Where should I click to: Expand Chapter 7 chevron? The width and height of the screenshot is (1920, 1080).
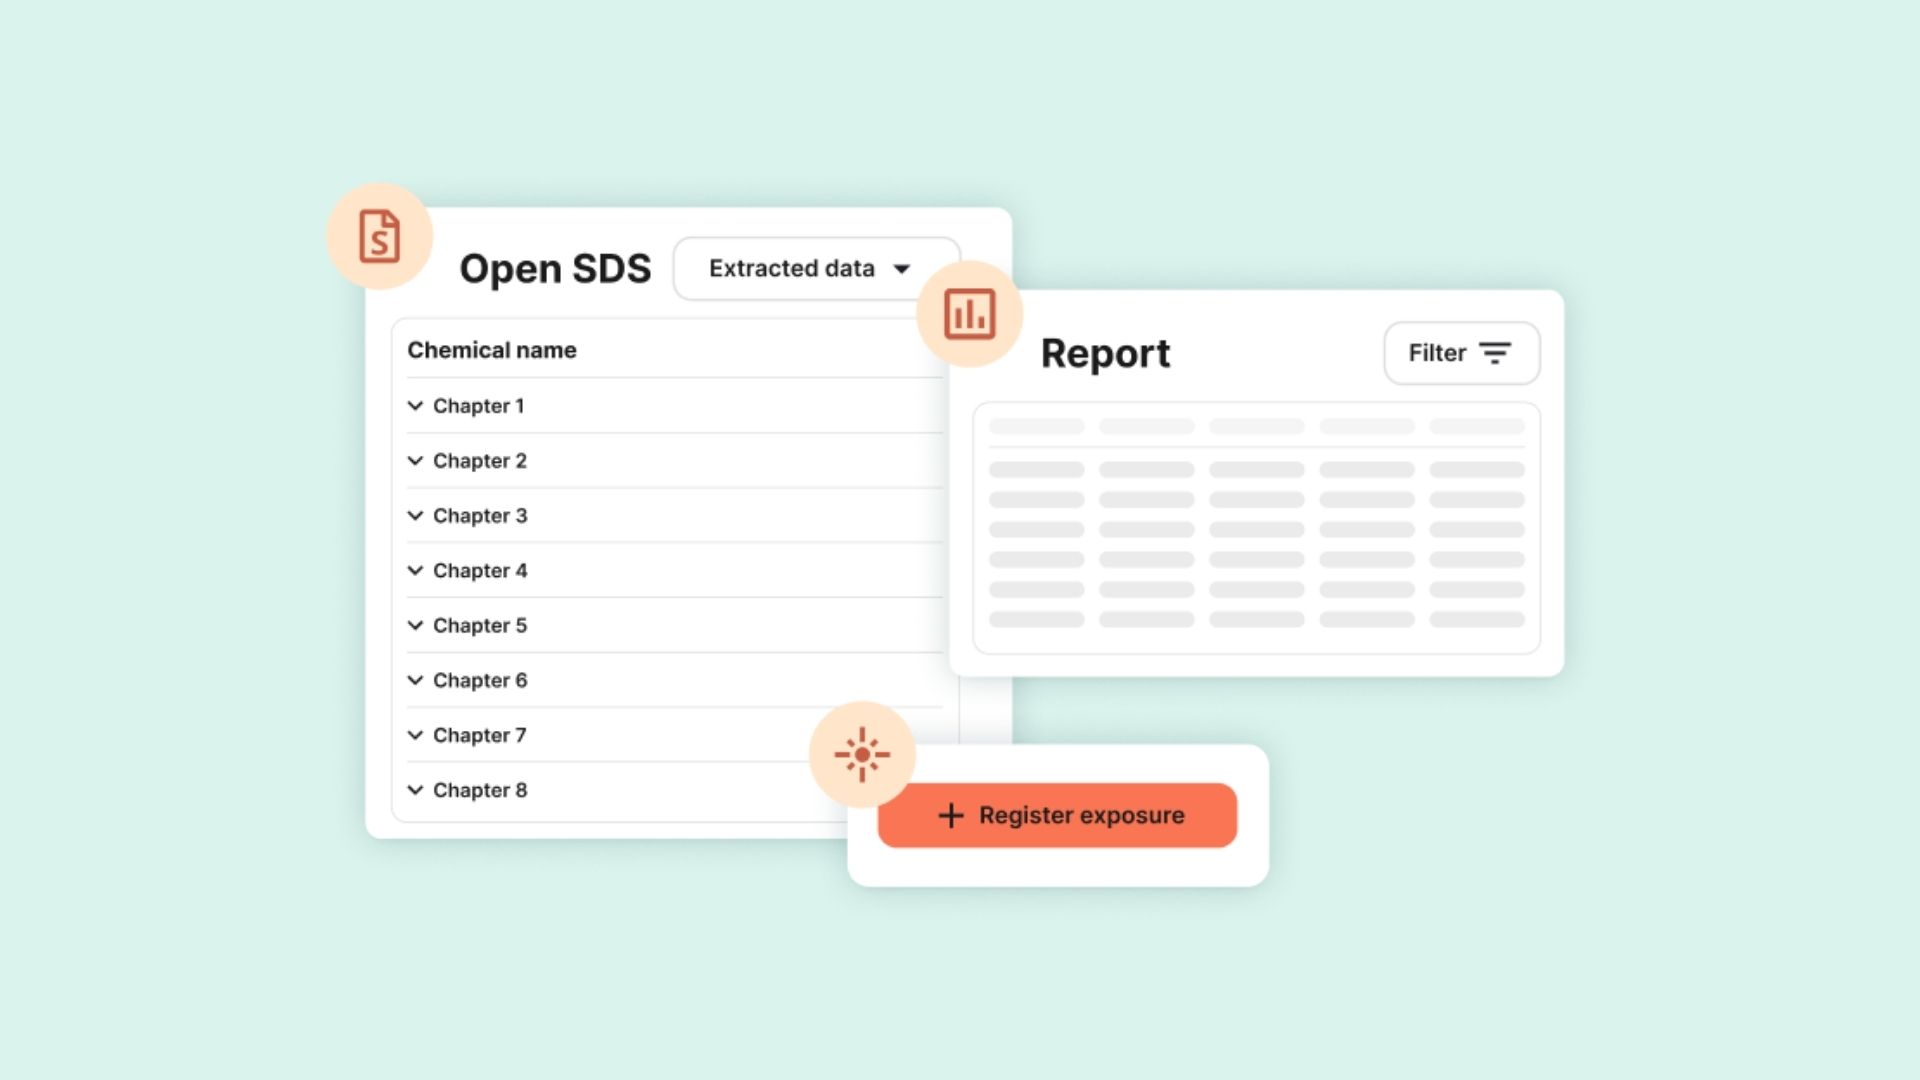click(x=415, y=736)
